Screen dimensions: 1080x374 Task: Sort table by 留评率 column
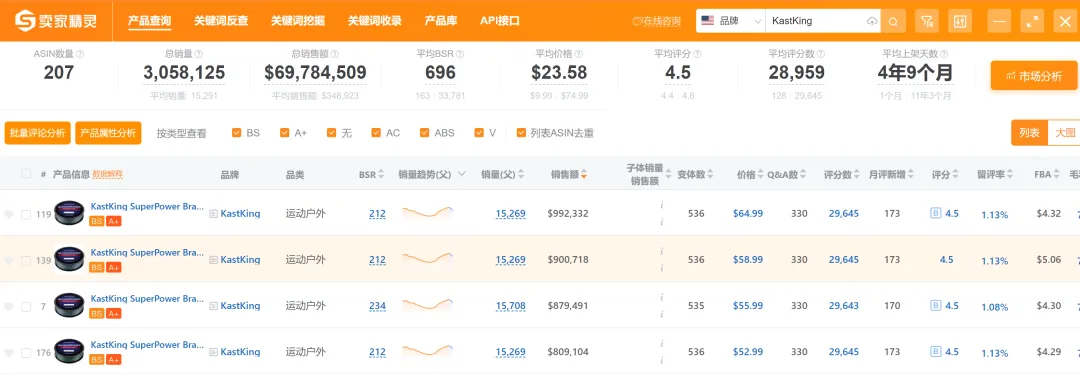coord(1010,175)
